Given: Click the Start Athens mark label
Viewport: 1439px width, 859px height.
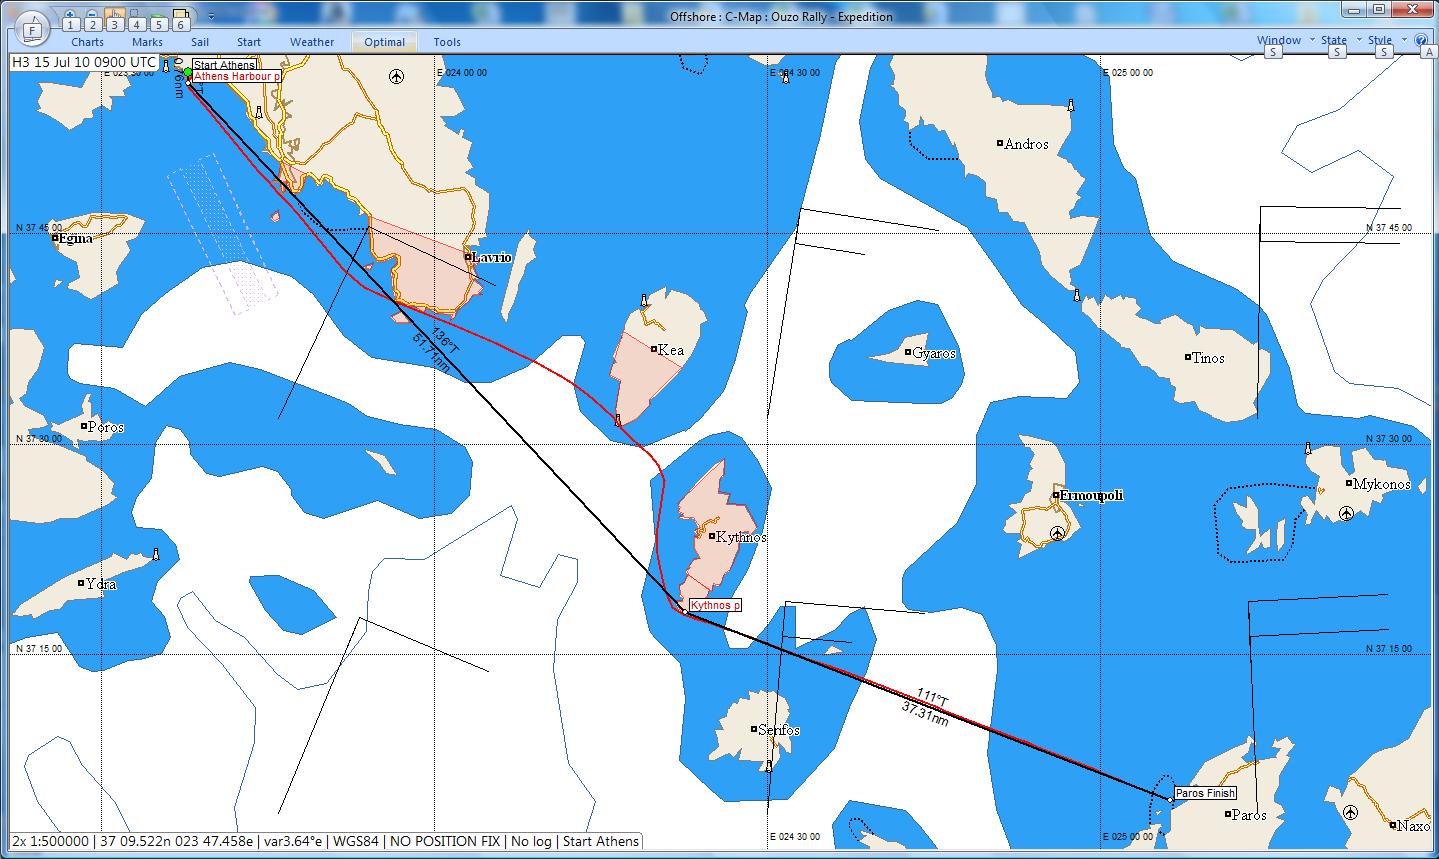Looking at the screenshot, I should [223, 65].
